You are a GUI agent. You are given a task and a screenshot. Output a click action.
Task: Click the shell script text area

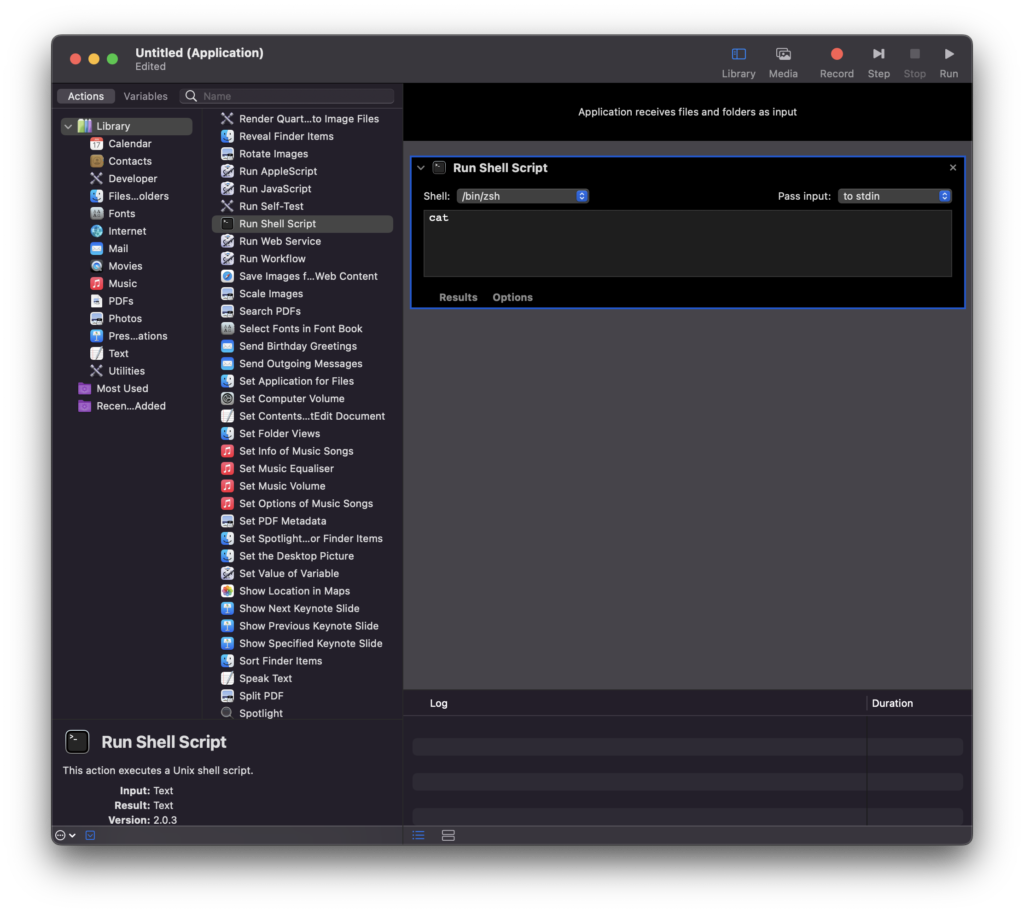[688, 244]
